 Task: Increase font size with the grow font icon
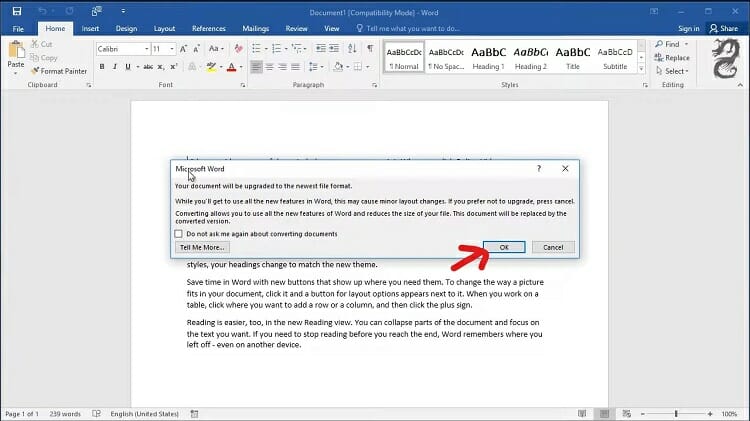(183, 49)
